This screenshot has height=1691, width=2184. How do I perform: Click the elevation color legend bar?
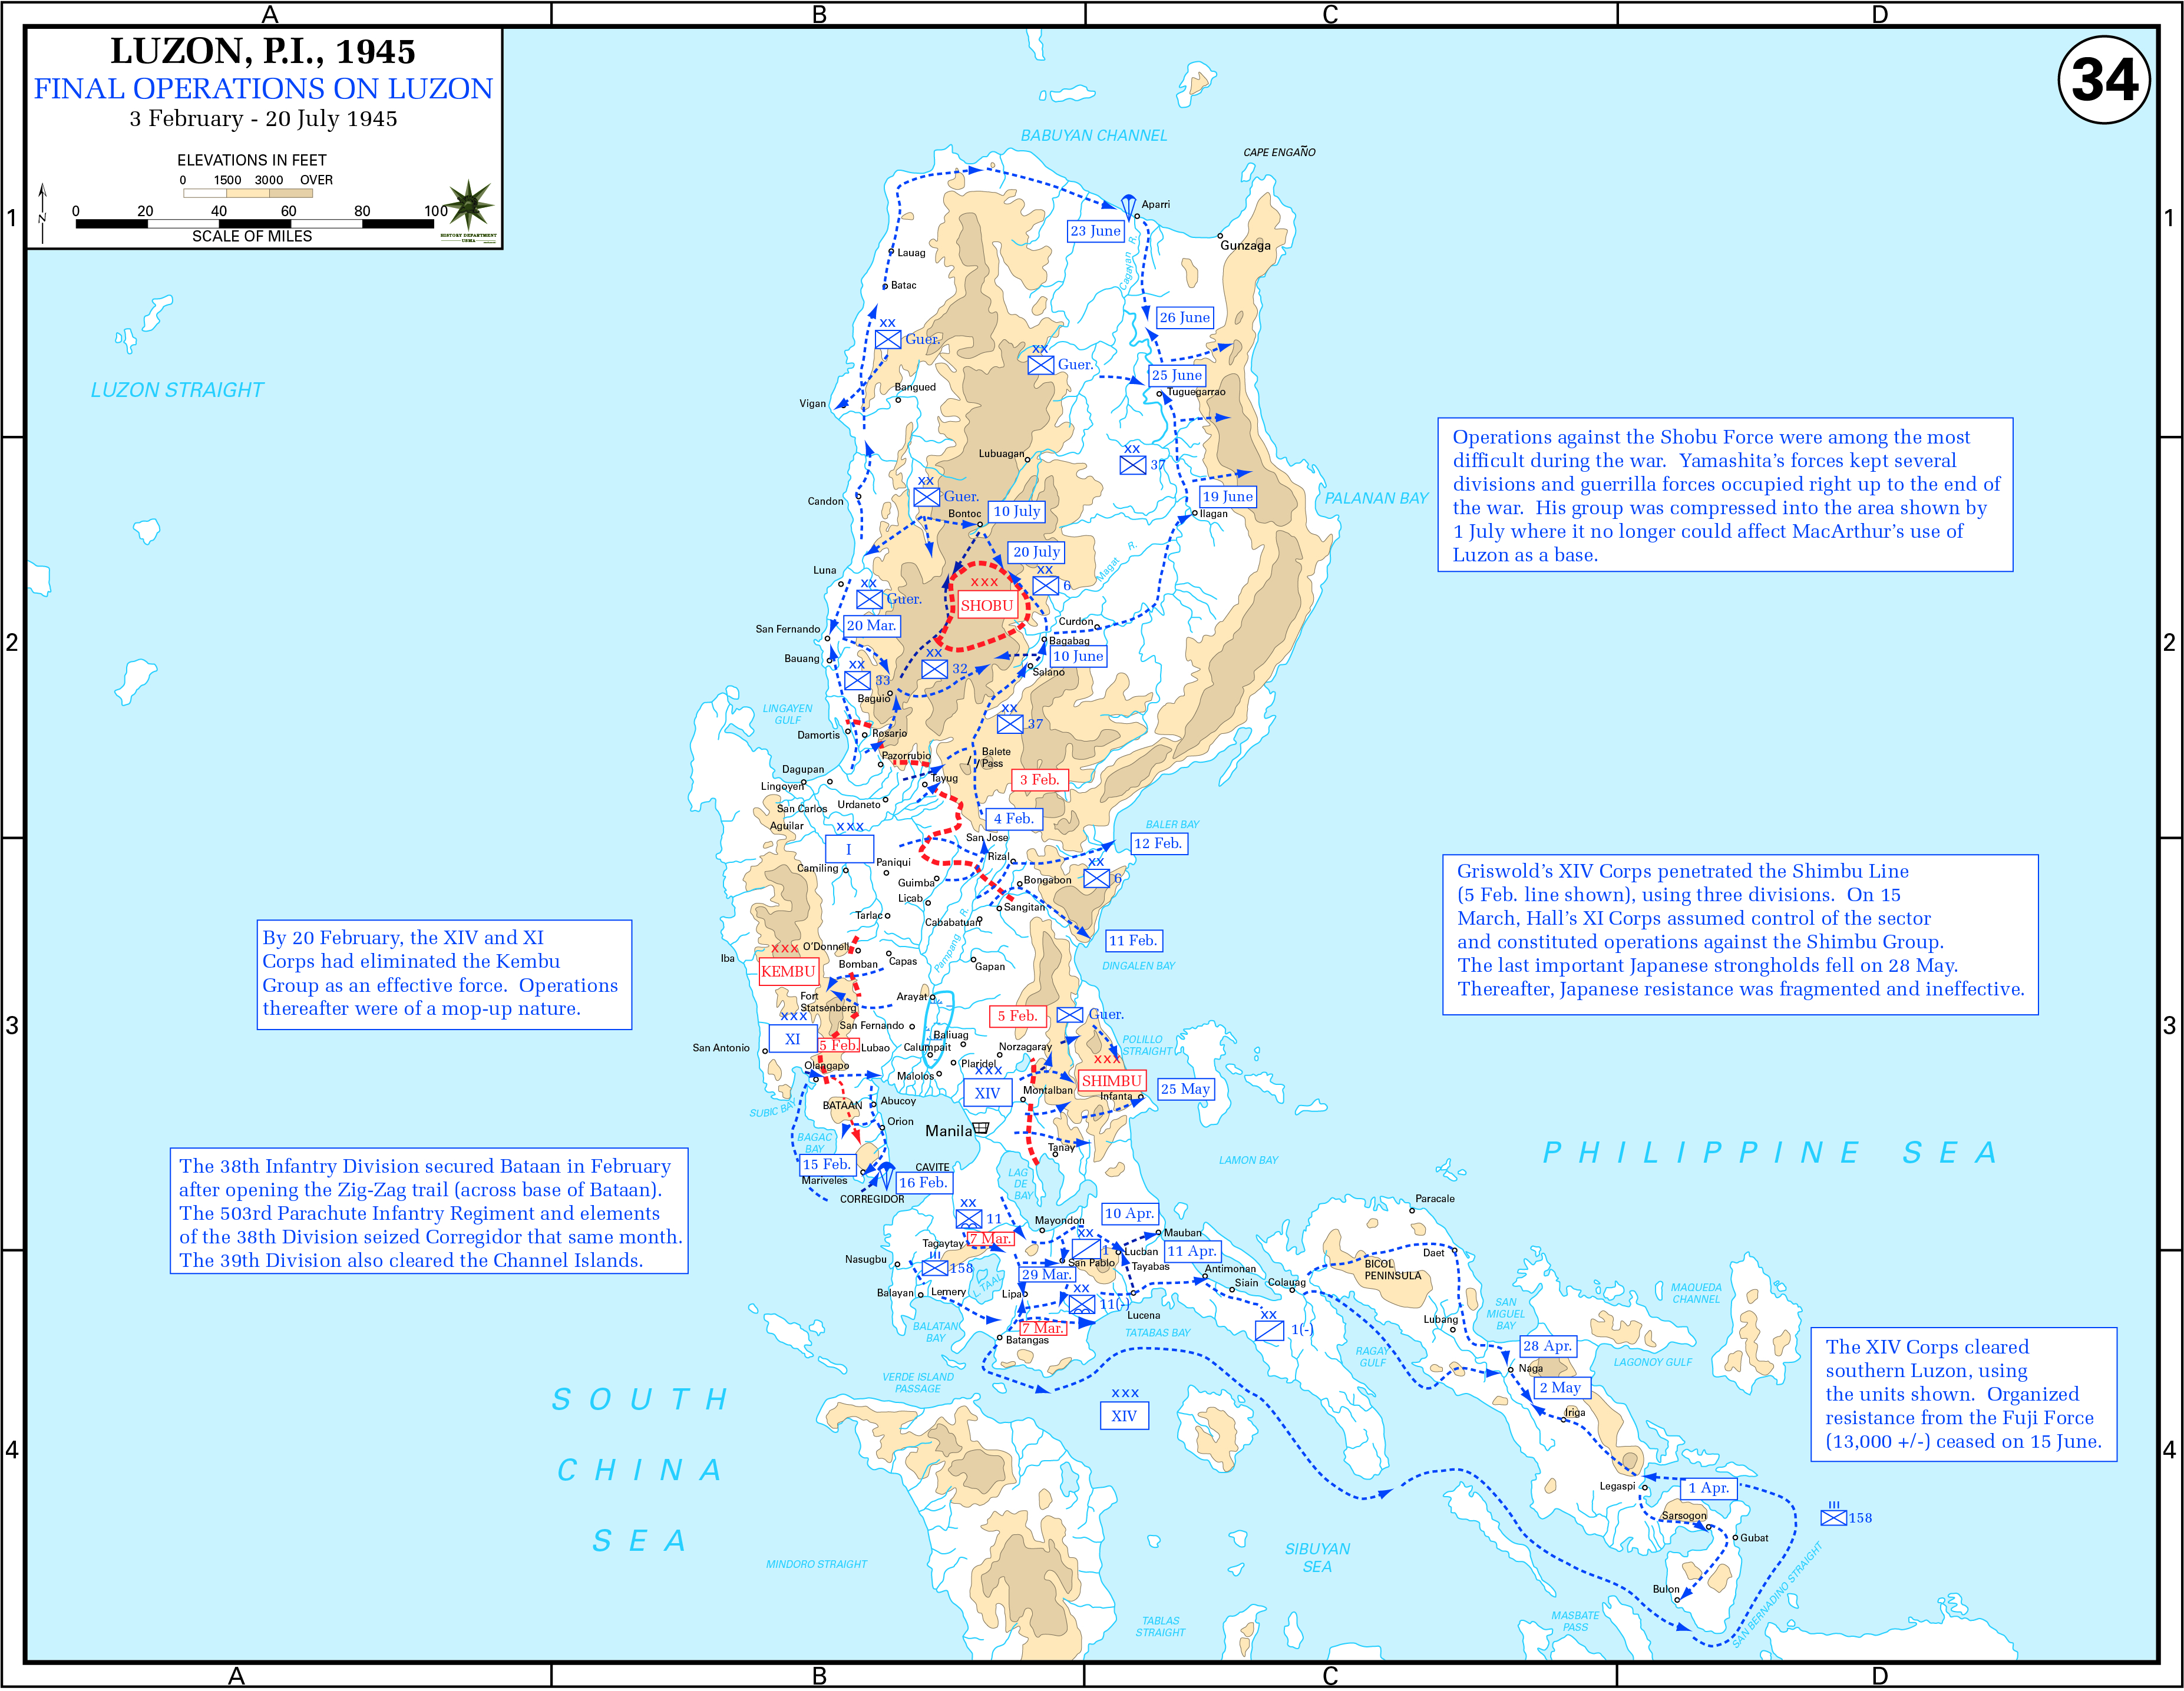[x=248, y=193]
